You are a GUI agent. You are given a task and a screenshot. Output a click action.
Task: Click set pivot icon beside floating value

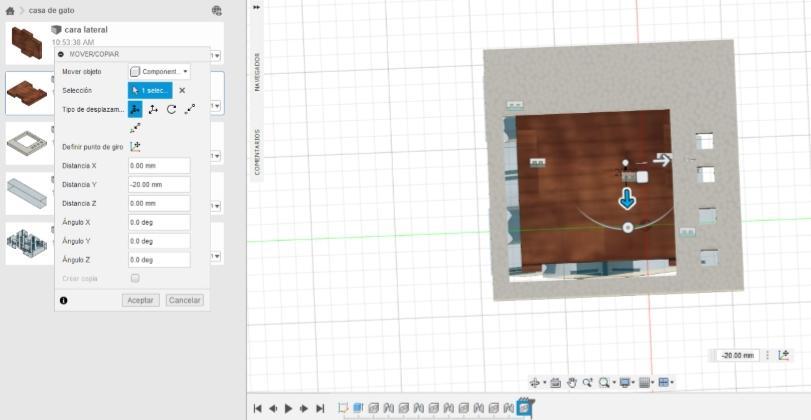784,355
